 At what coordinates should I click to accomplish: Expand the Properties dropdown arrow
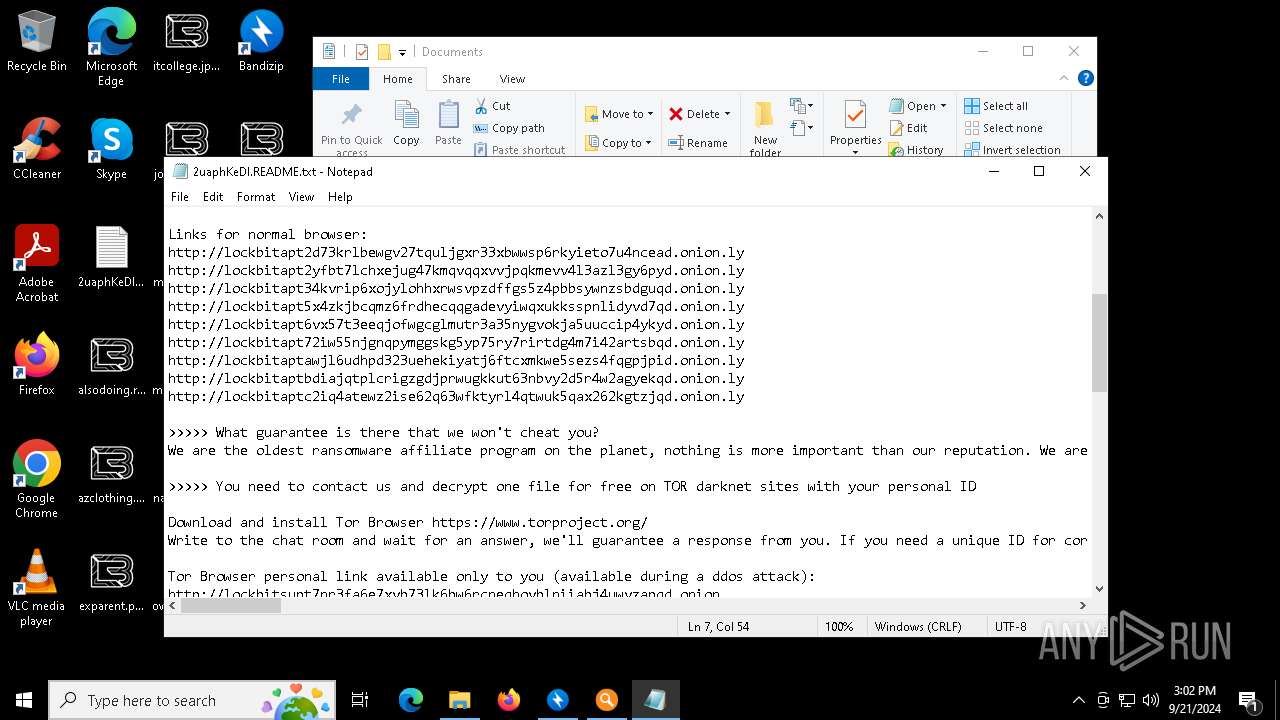tap(855, 153)
